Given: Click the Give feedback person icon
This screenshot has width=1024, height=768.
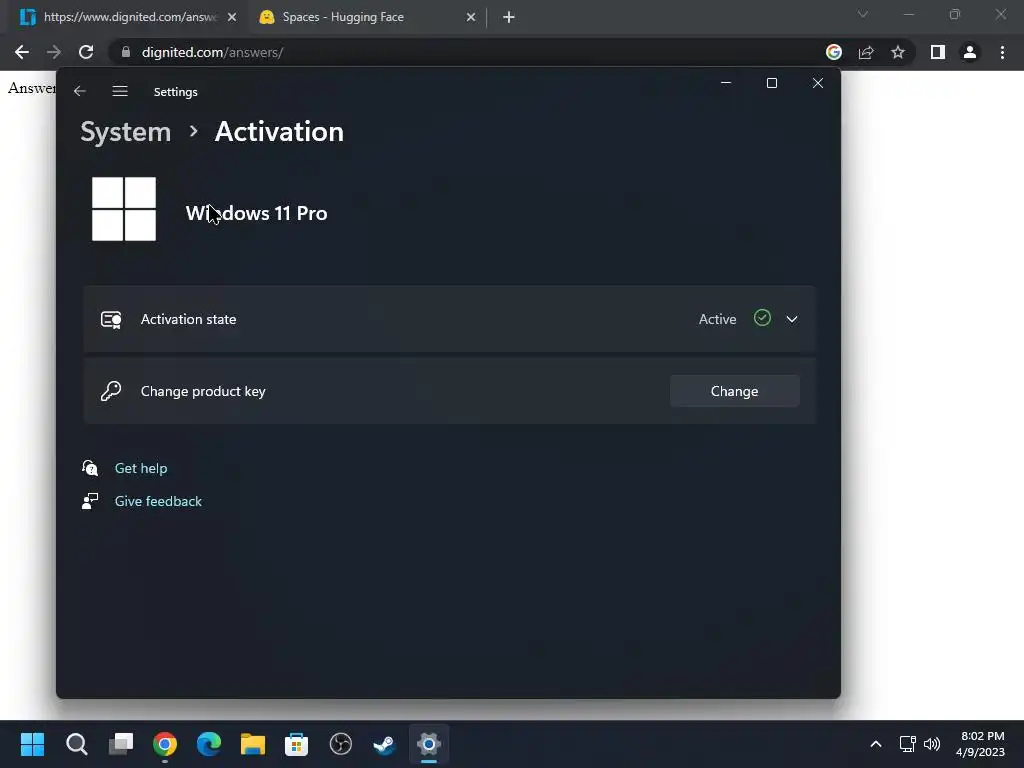Looking at the screenshot, I should (x=90, y=501).
